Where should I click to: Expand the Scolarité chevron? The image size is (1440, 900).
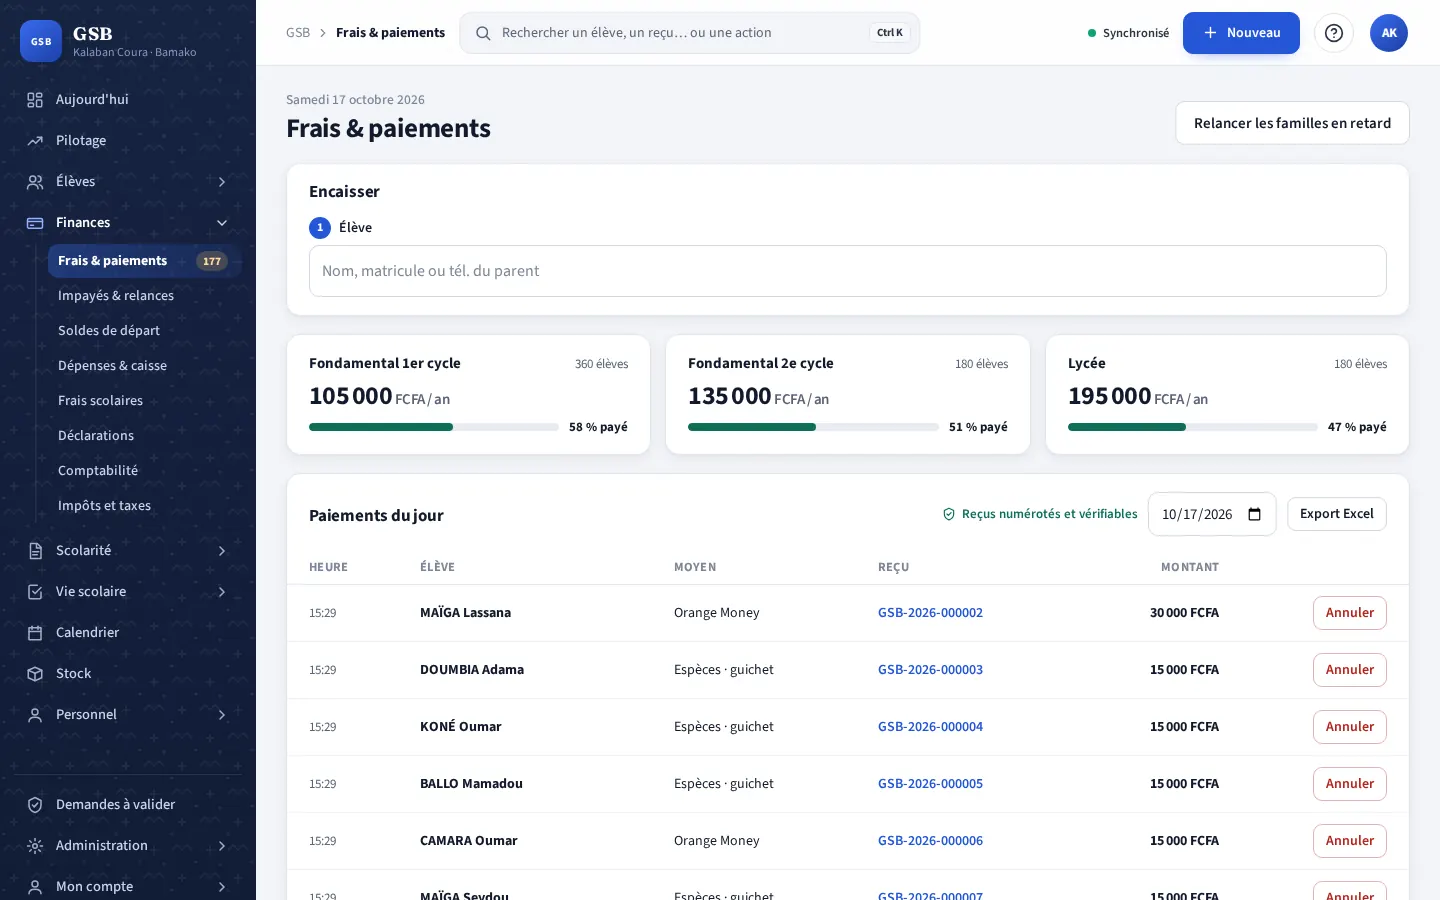pos(222,551)
